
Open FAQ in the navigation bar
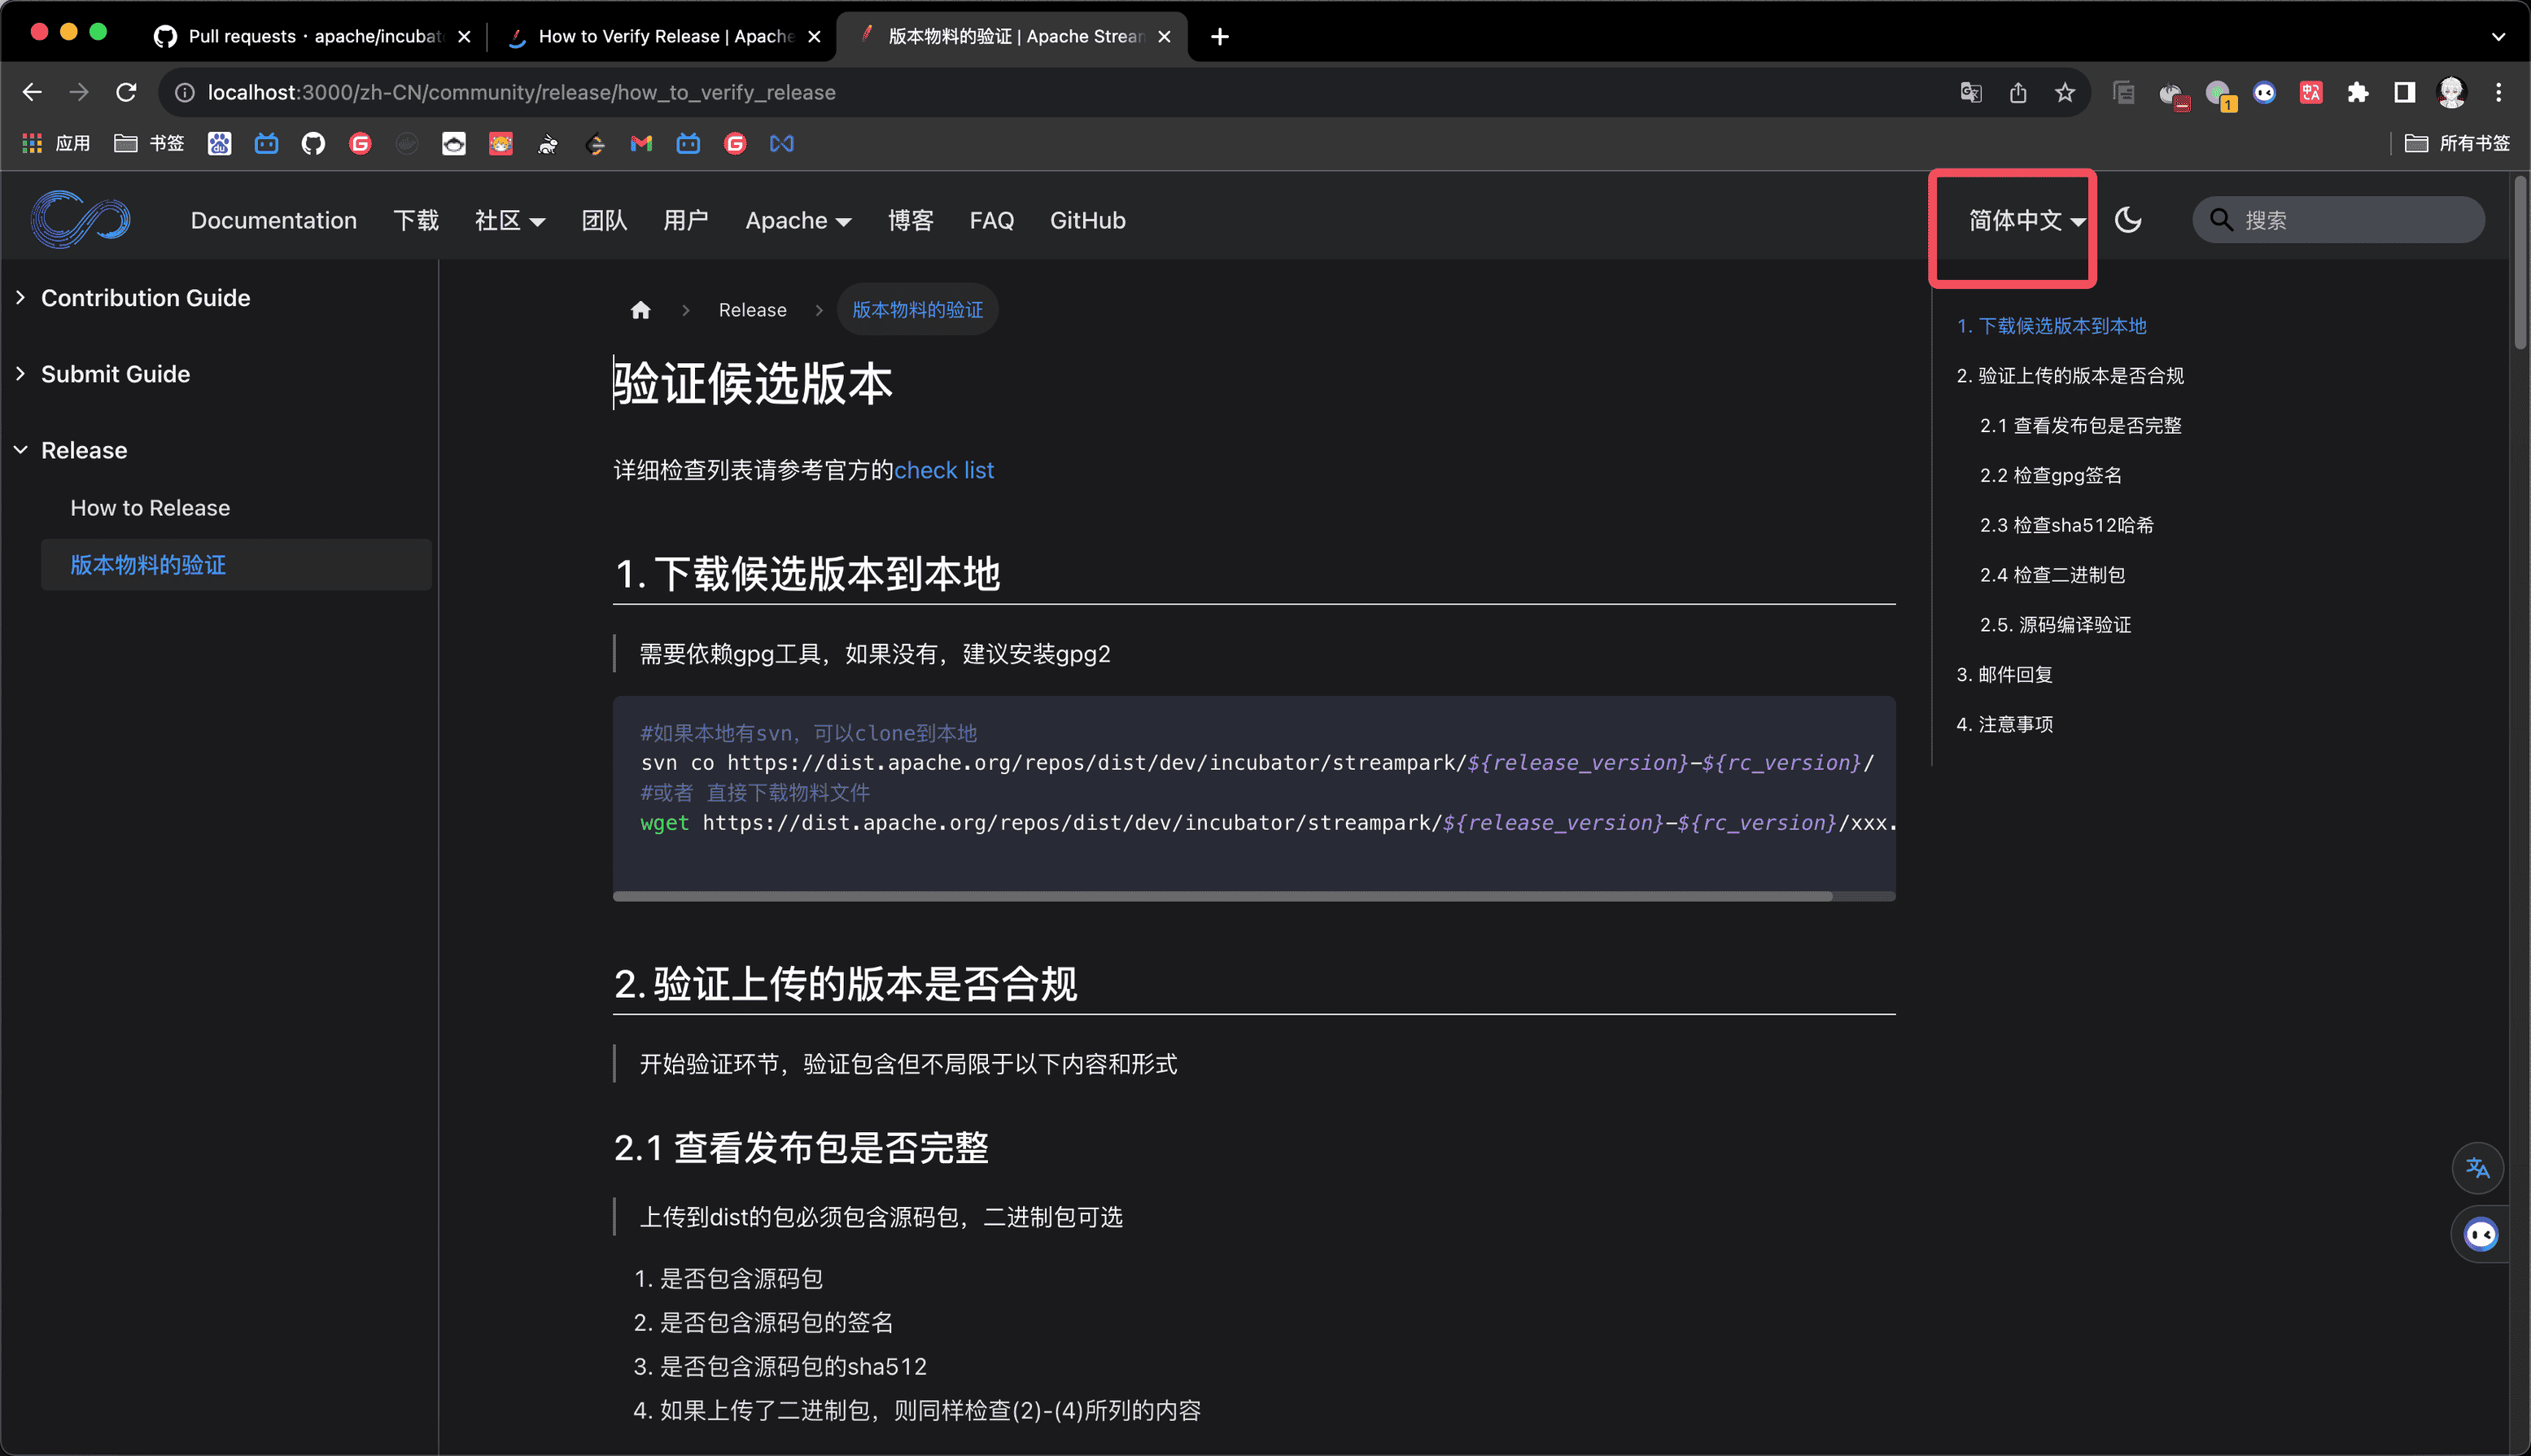pyautogui.click(x=991, y=221)
